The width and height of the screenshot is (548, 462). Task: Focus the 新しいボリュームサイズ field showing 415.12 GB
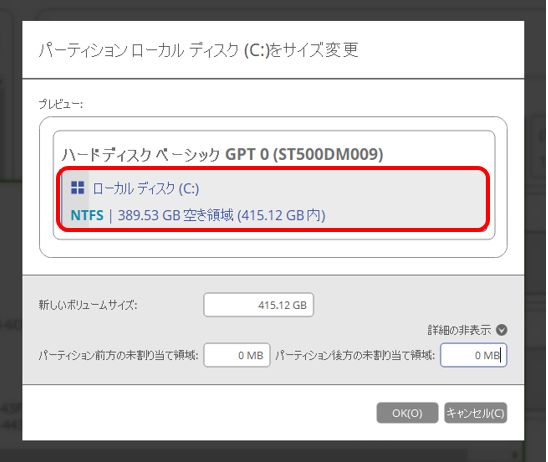[x=259, y=305]
